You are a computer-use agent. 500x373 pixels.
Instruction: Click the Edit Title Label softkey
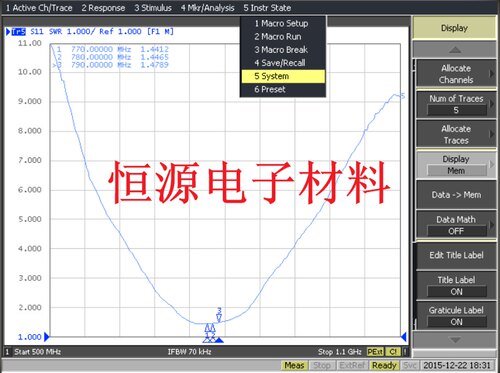click(x=455, y=255)
